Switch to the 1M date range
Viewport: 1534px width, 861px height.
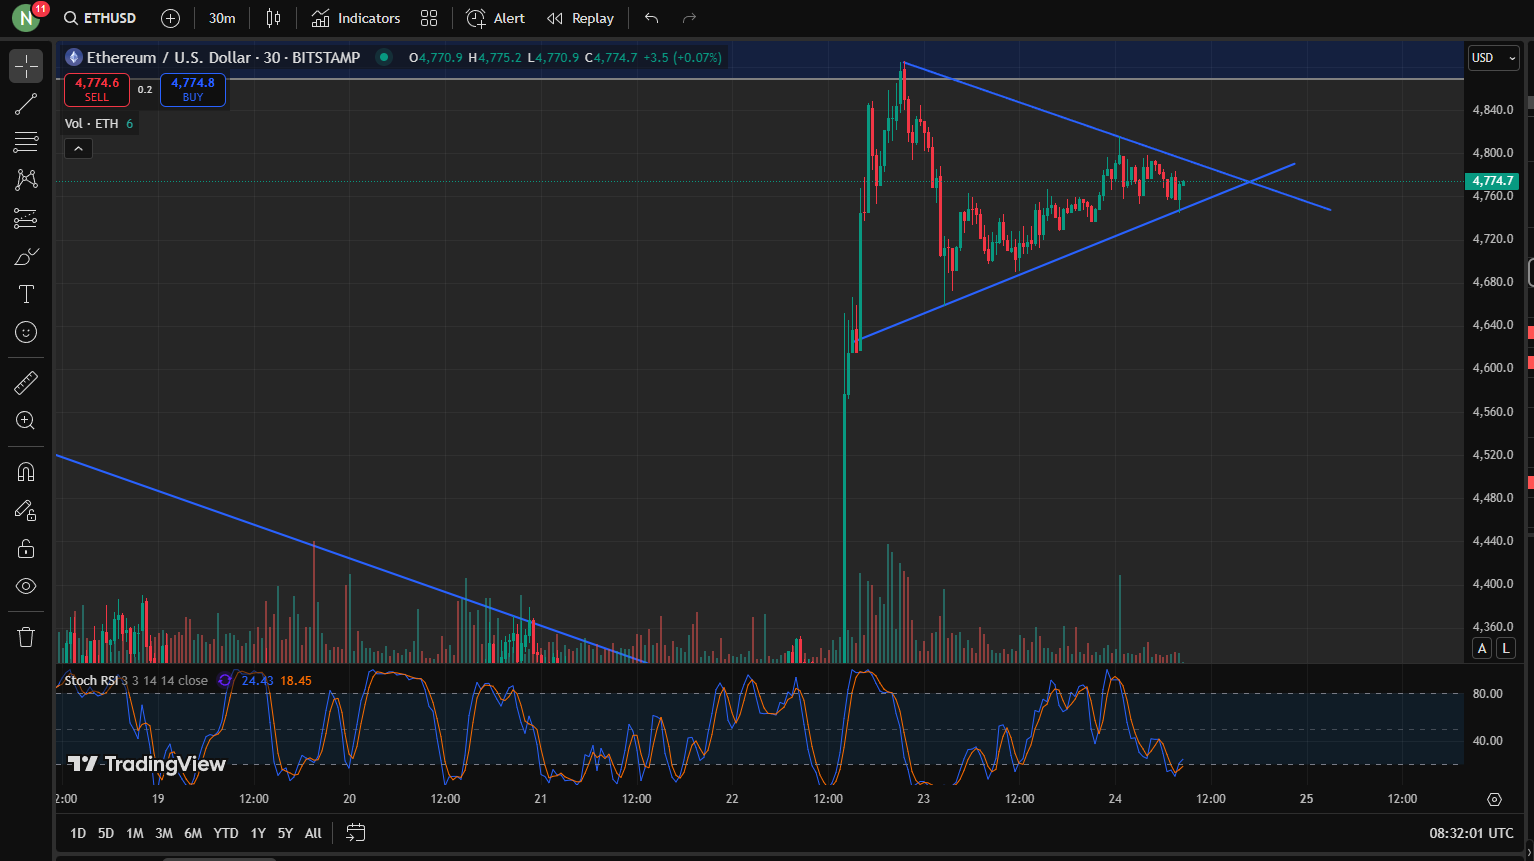[x=135, y=833]
